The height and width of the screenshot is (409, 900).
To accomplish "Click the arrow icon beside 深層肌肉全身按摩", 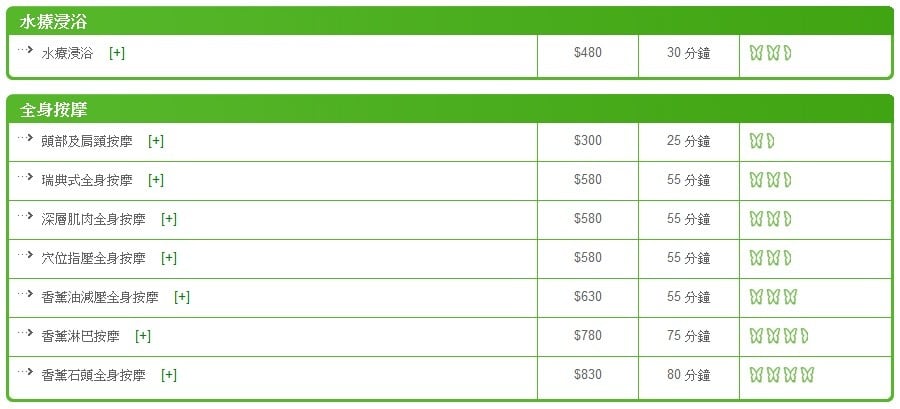I will [25, 216].
